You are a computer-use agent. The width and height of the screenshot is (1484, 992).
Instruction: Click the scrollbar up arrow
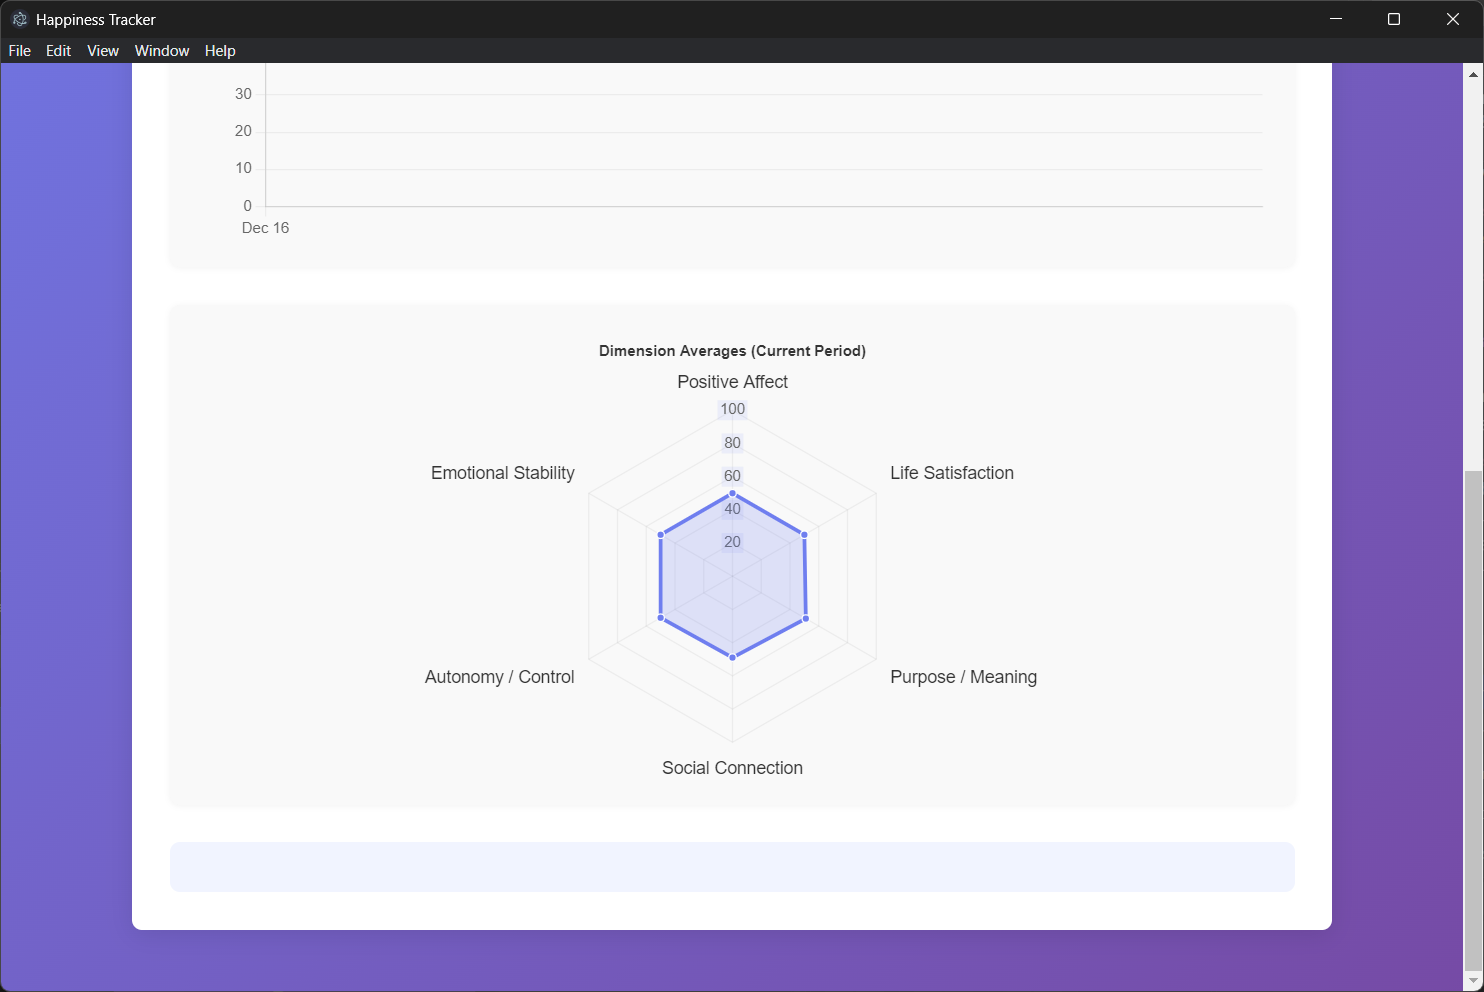click(x=1473, y=74)
